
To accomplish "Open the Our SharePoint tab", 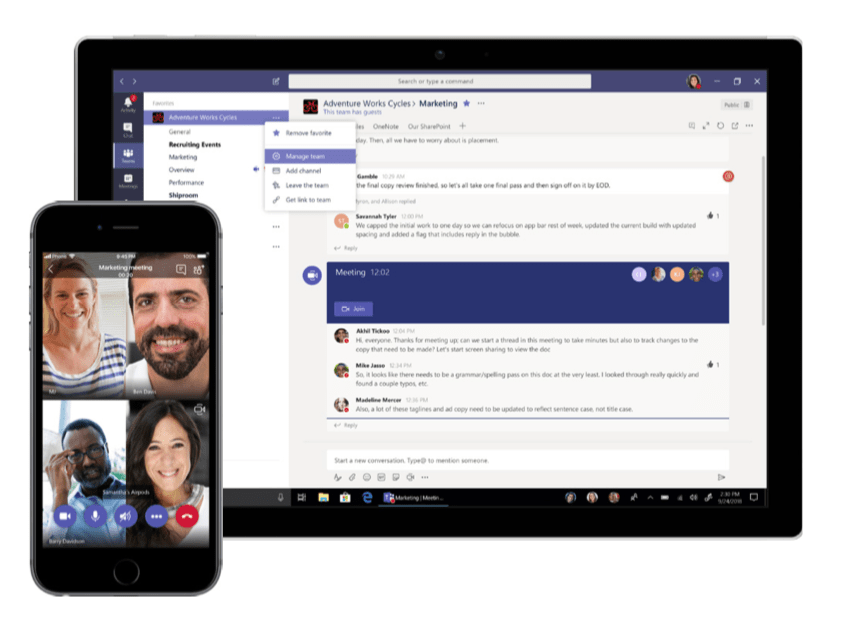I will coord(429,127).
